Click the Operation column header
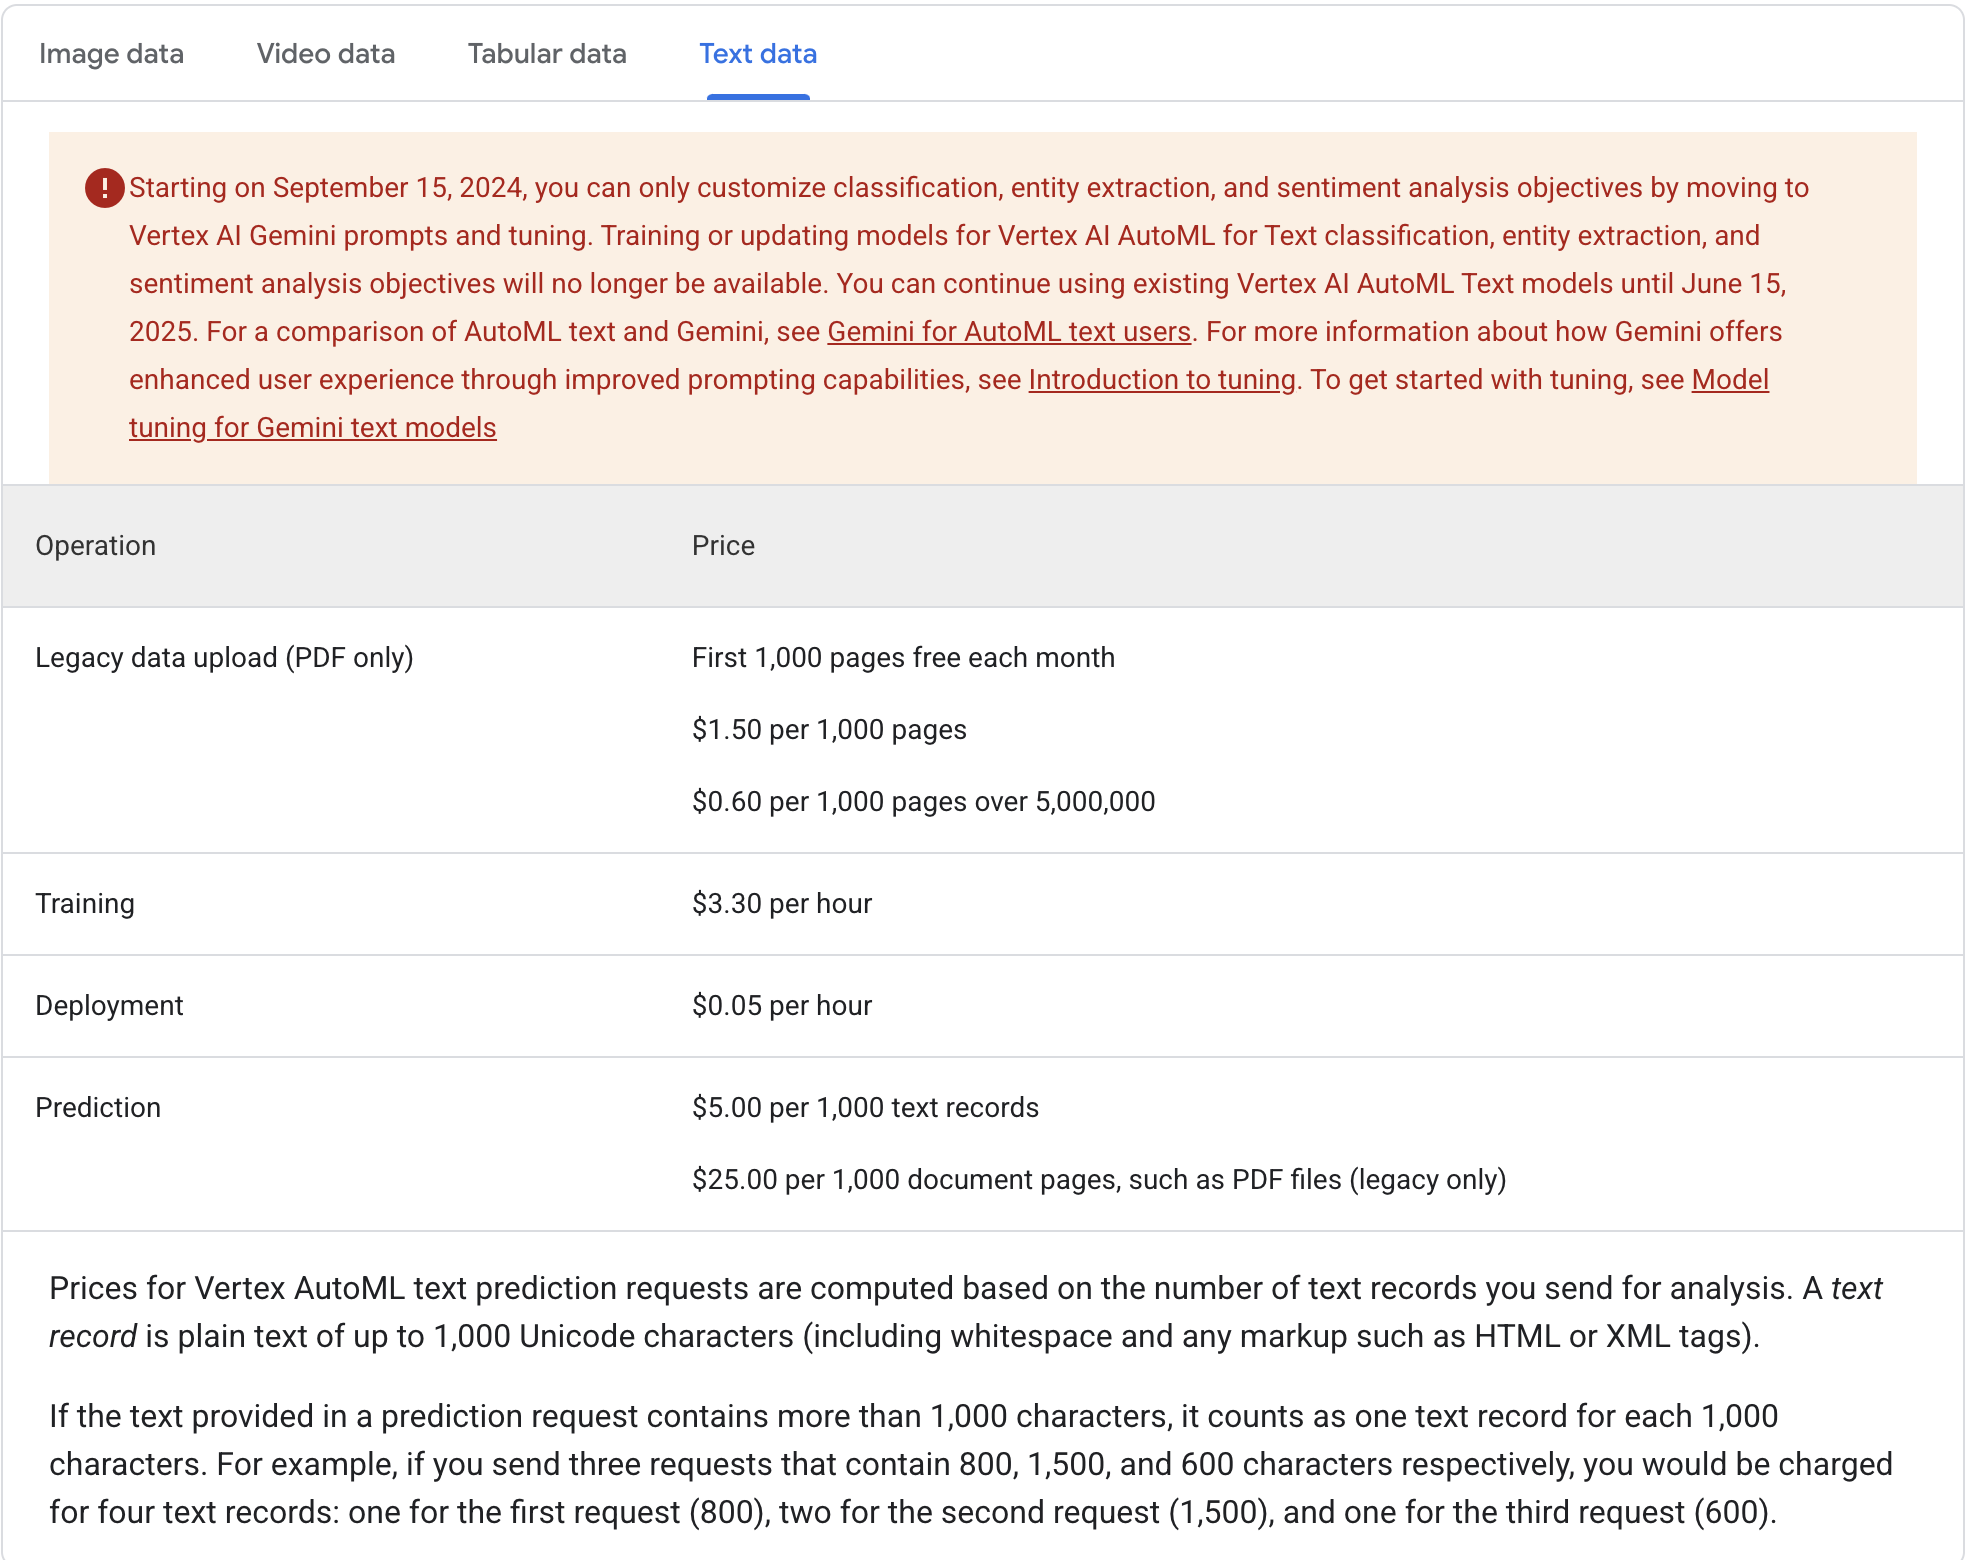Viewport: 1969px width, 1560px height. pos(95,546)
